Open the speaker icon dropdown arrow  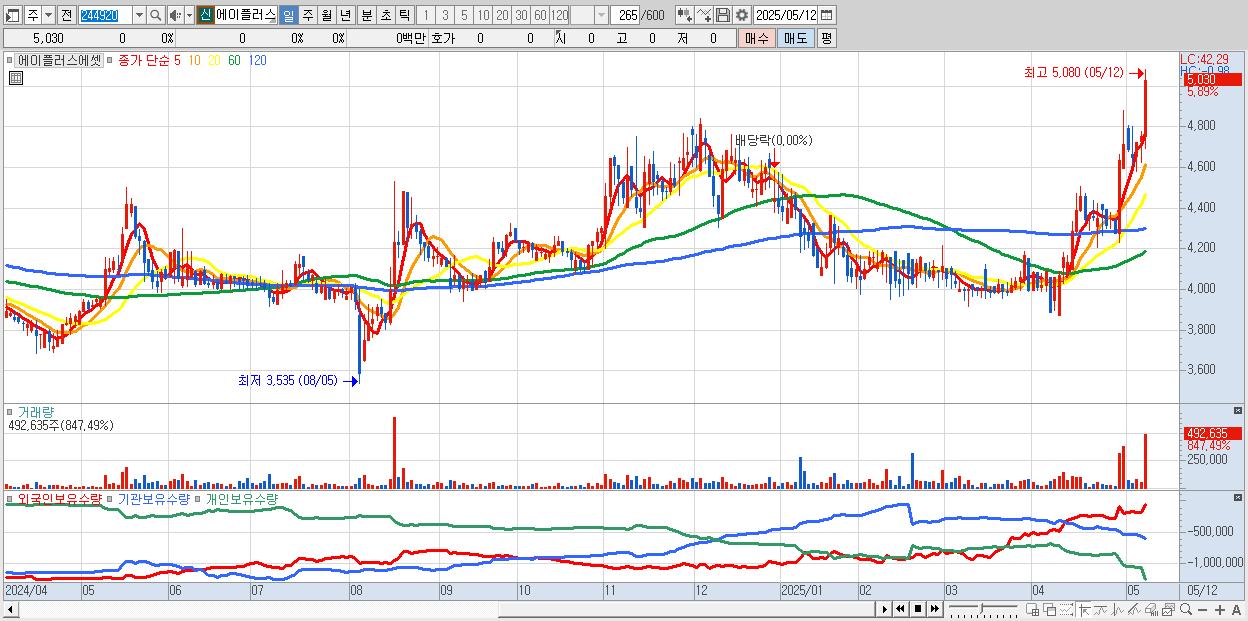point(189,15)
